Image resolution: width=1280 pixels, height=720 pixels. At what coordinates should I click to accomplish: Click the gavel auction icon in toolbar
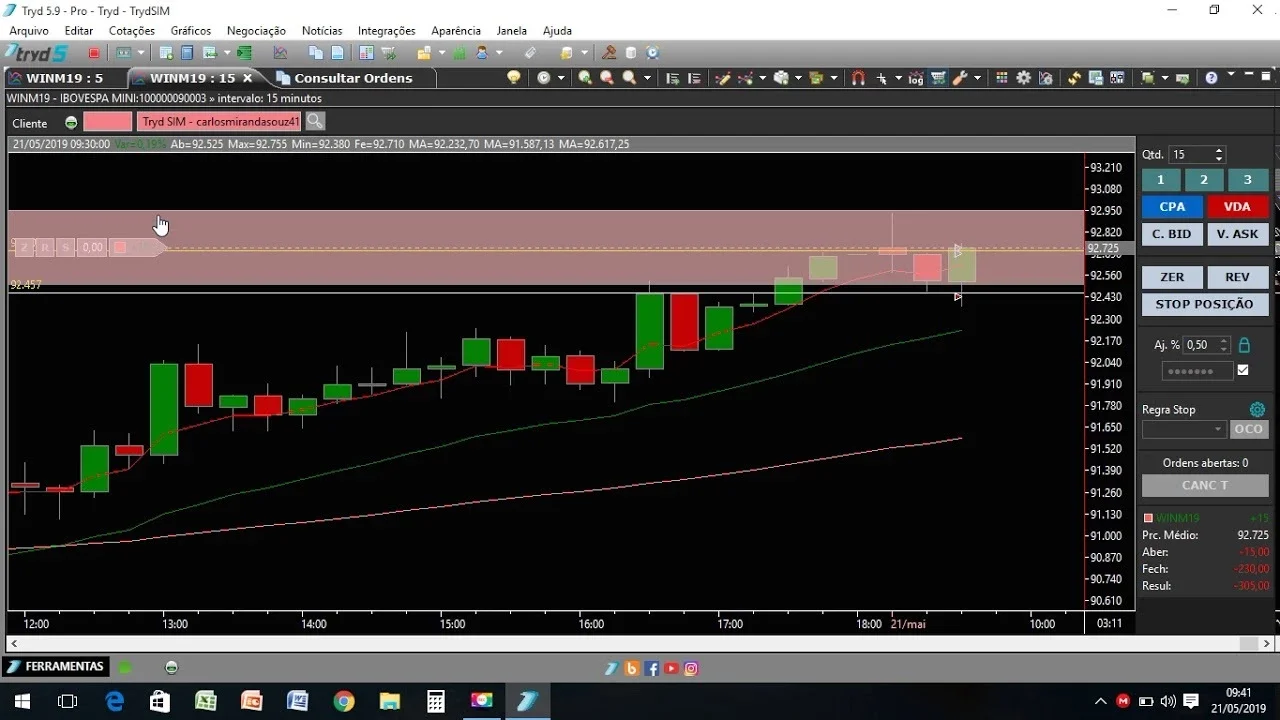[x=609, y=53]
